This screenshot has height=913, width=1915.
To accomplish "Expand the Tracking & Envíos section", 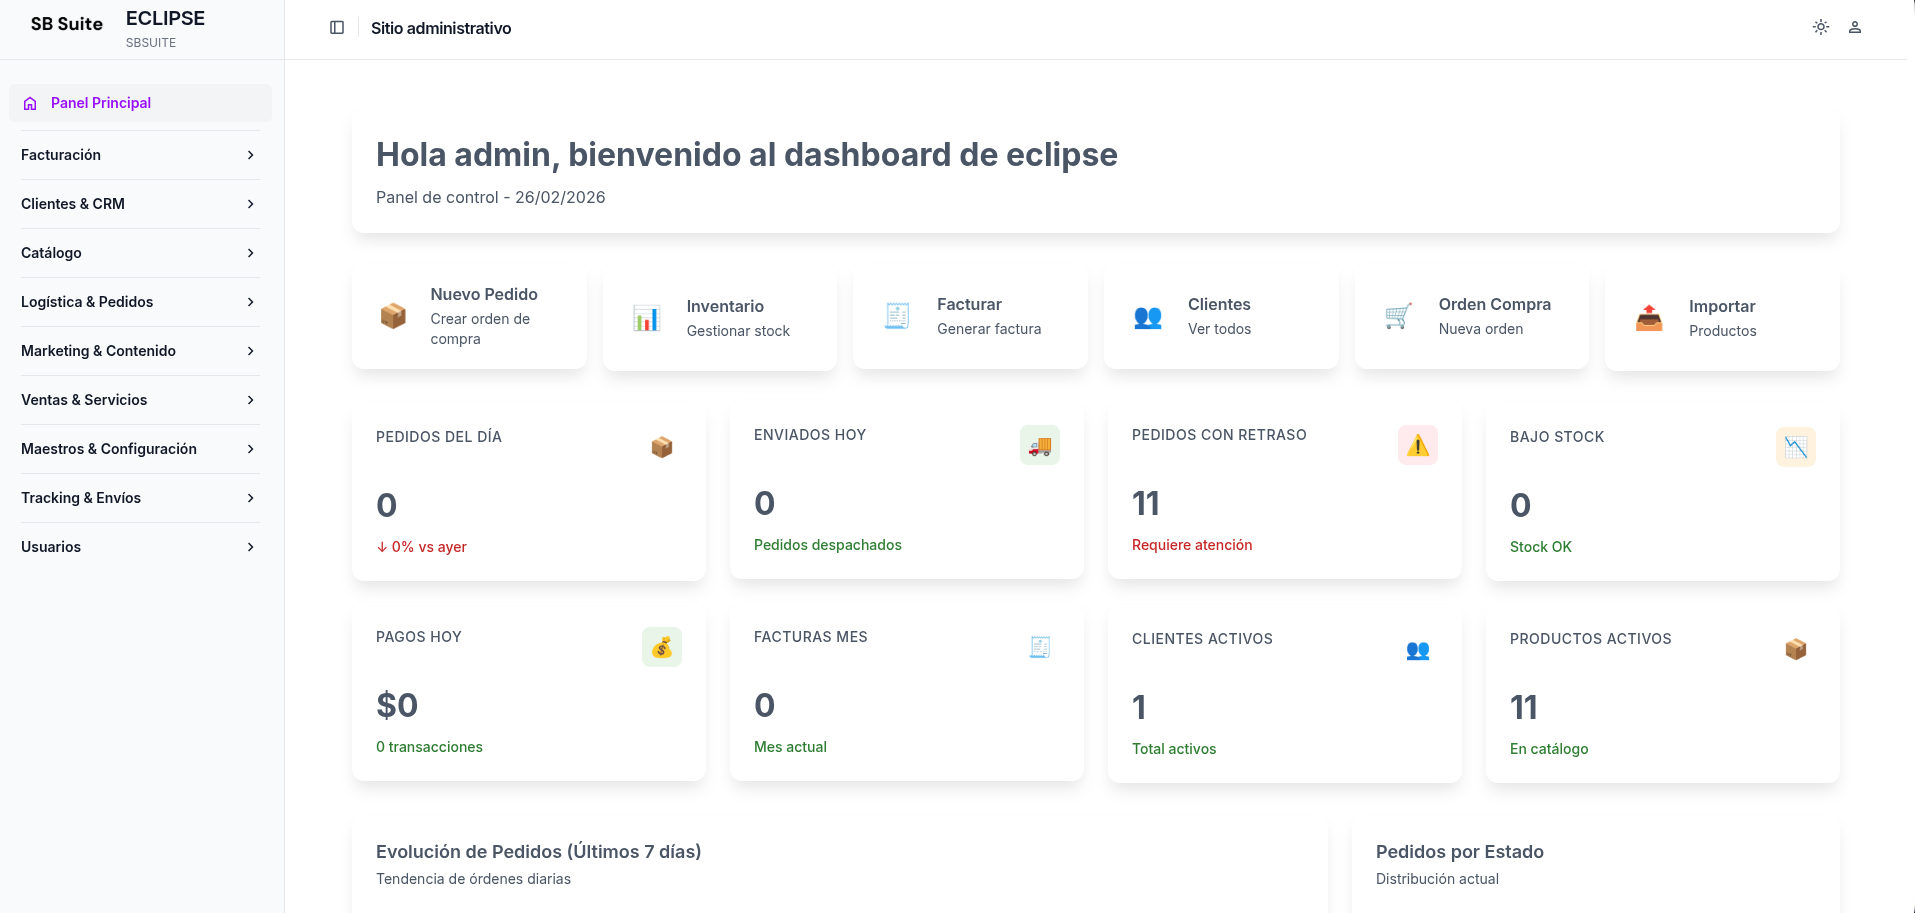I will (139, 497).
